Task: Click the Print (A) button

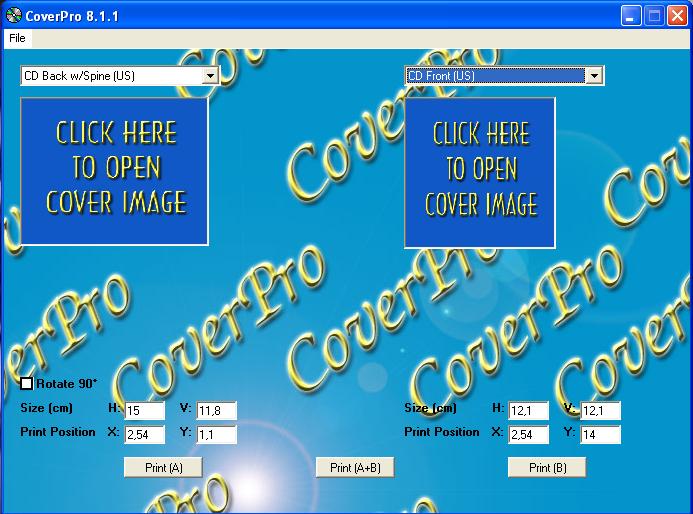Action: (164, 468)
